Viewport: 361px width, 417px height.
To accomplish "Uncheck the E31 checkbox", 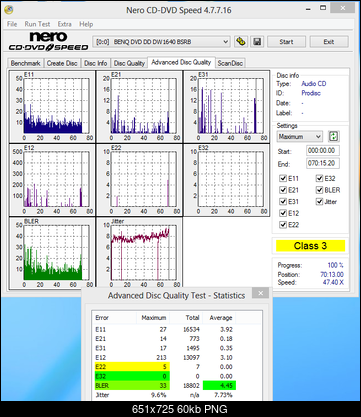I will pyautogui.click(x=283, y=202).
